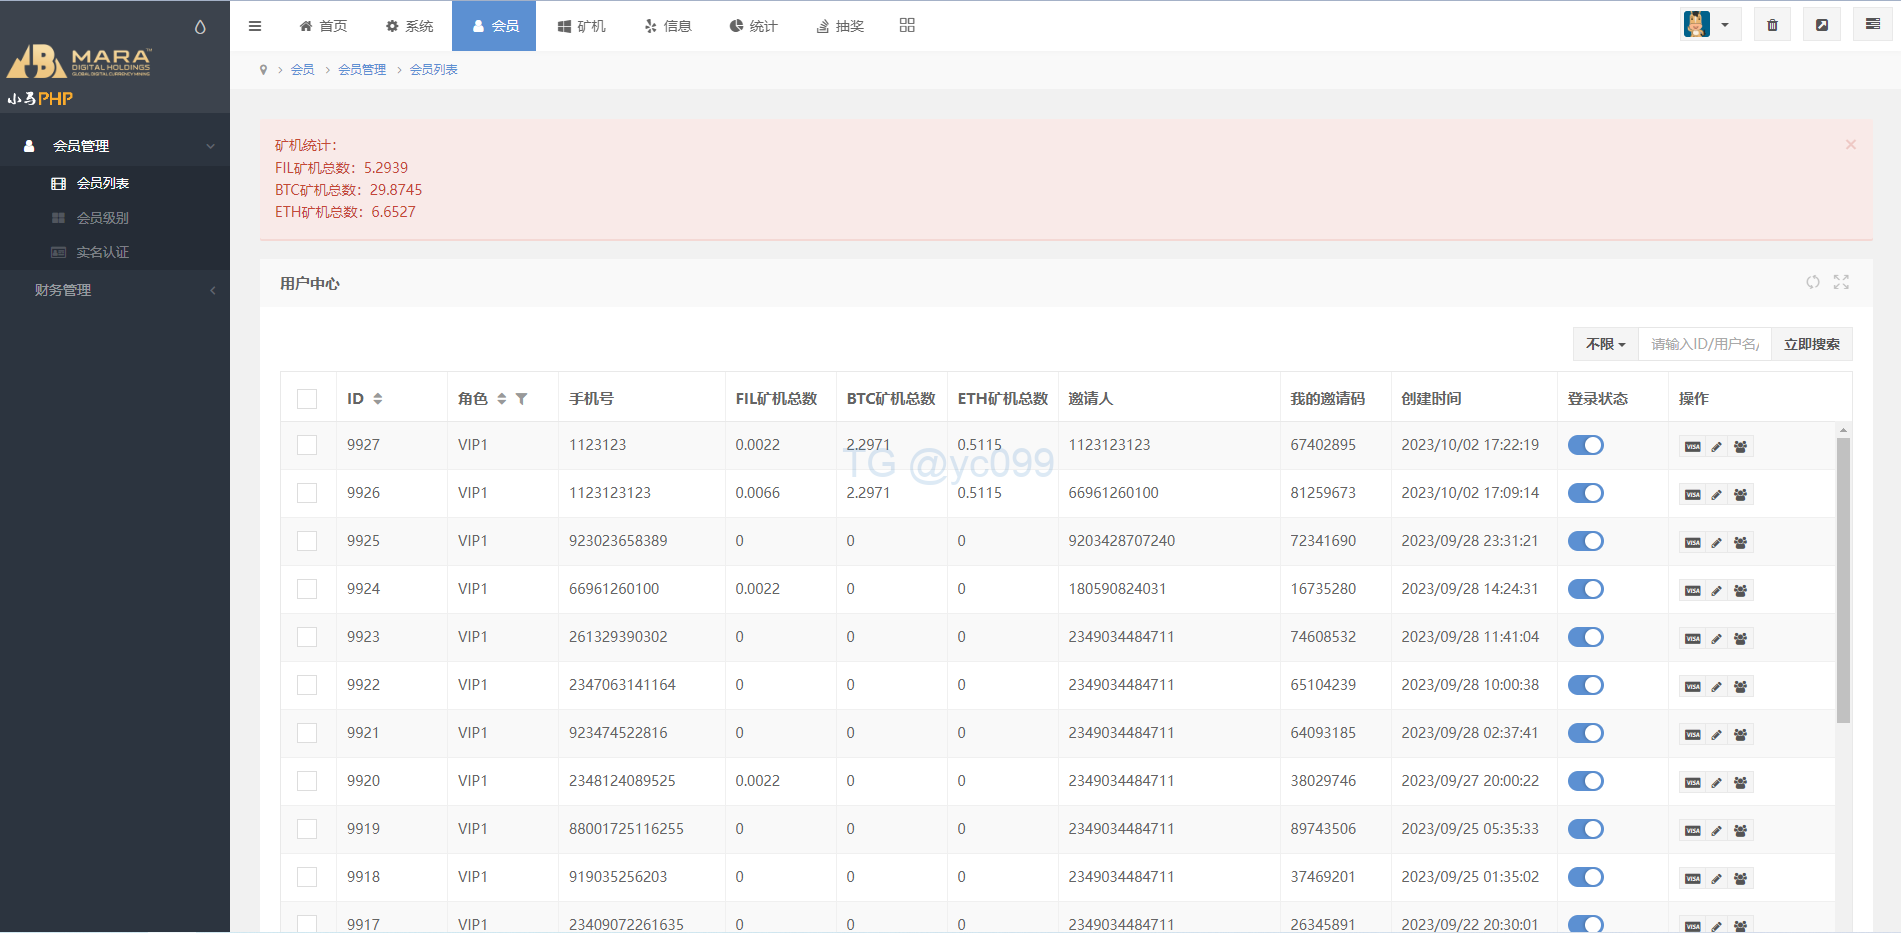Viewport: 1901px width, 933px height.
Task: Toggle login status switch for user 9924
Action: 1585,589
